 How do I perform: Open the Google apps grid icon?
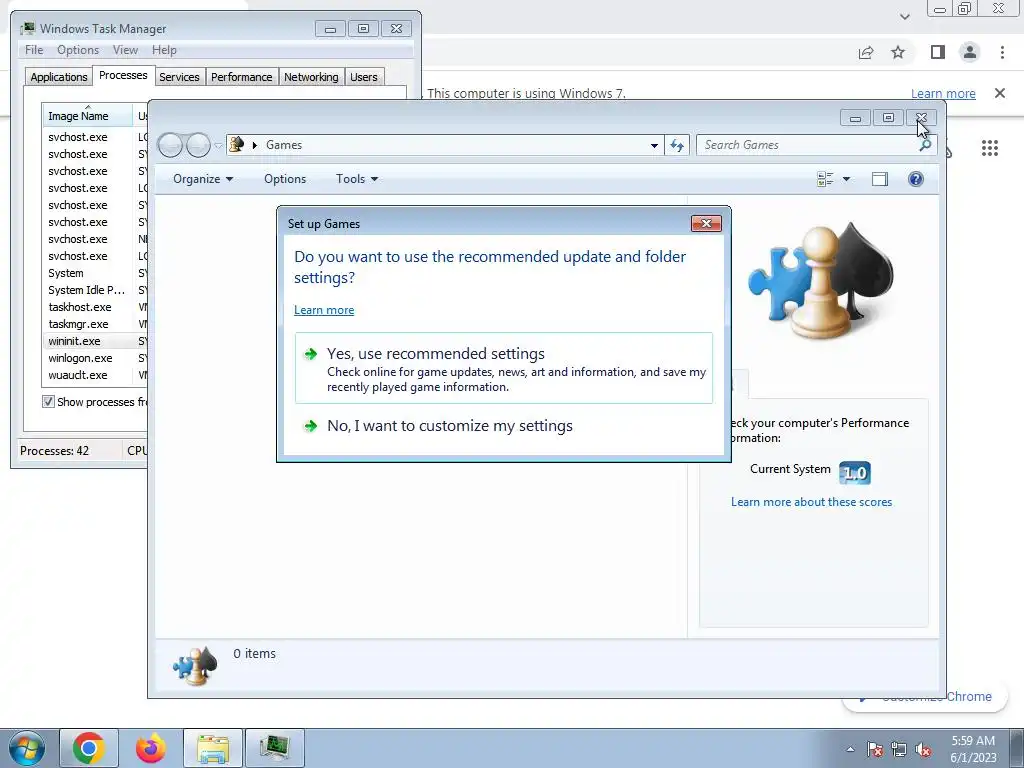click(x=990, y=148)
